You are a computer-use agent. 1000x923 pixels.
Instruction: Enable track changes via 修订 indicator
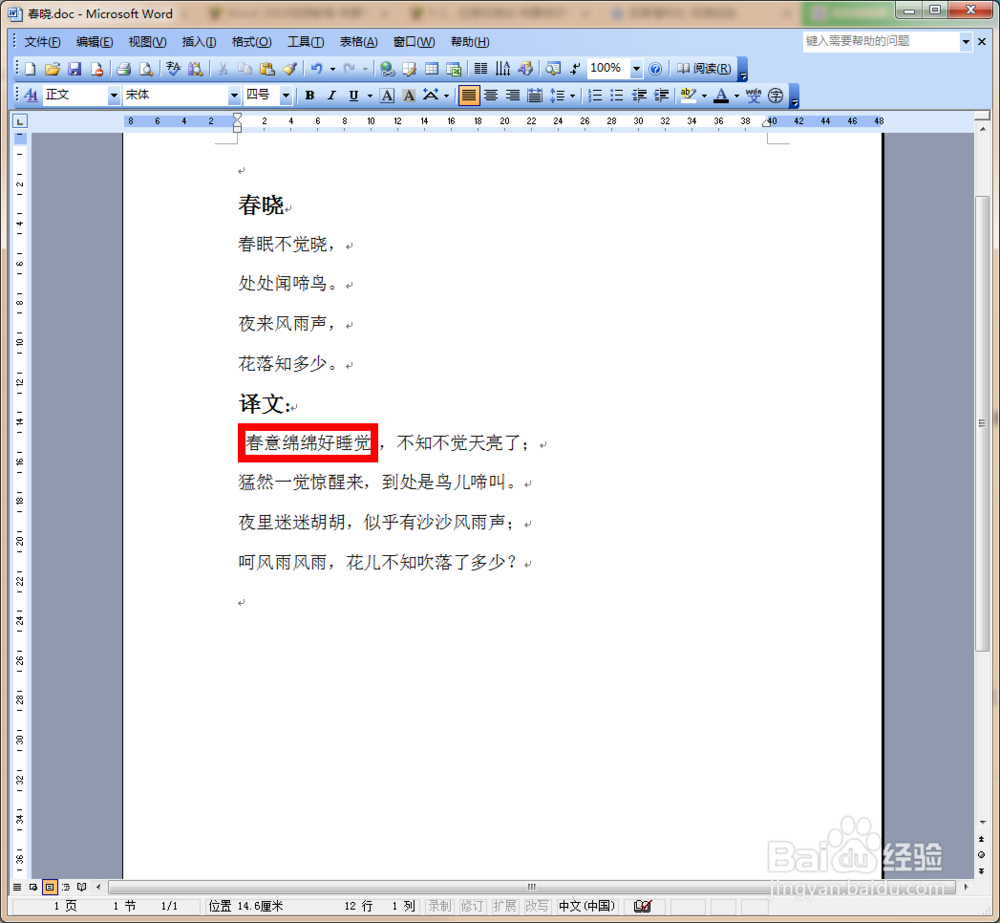(472, 906)
